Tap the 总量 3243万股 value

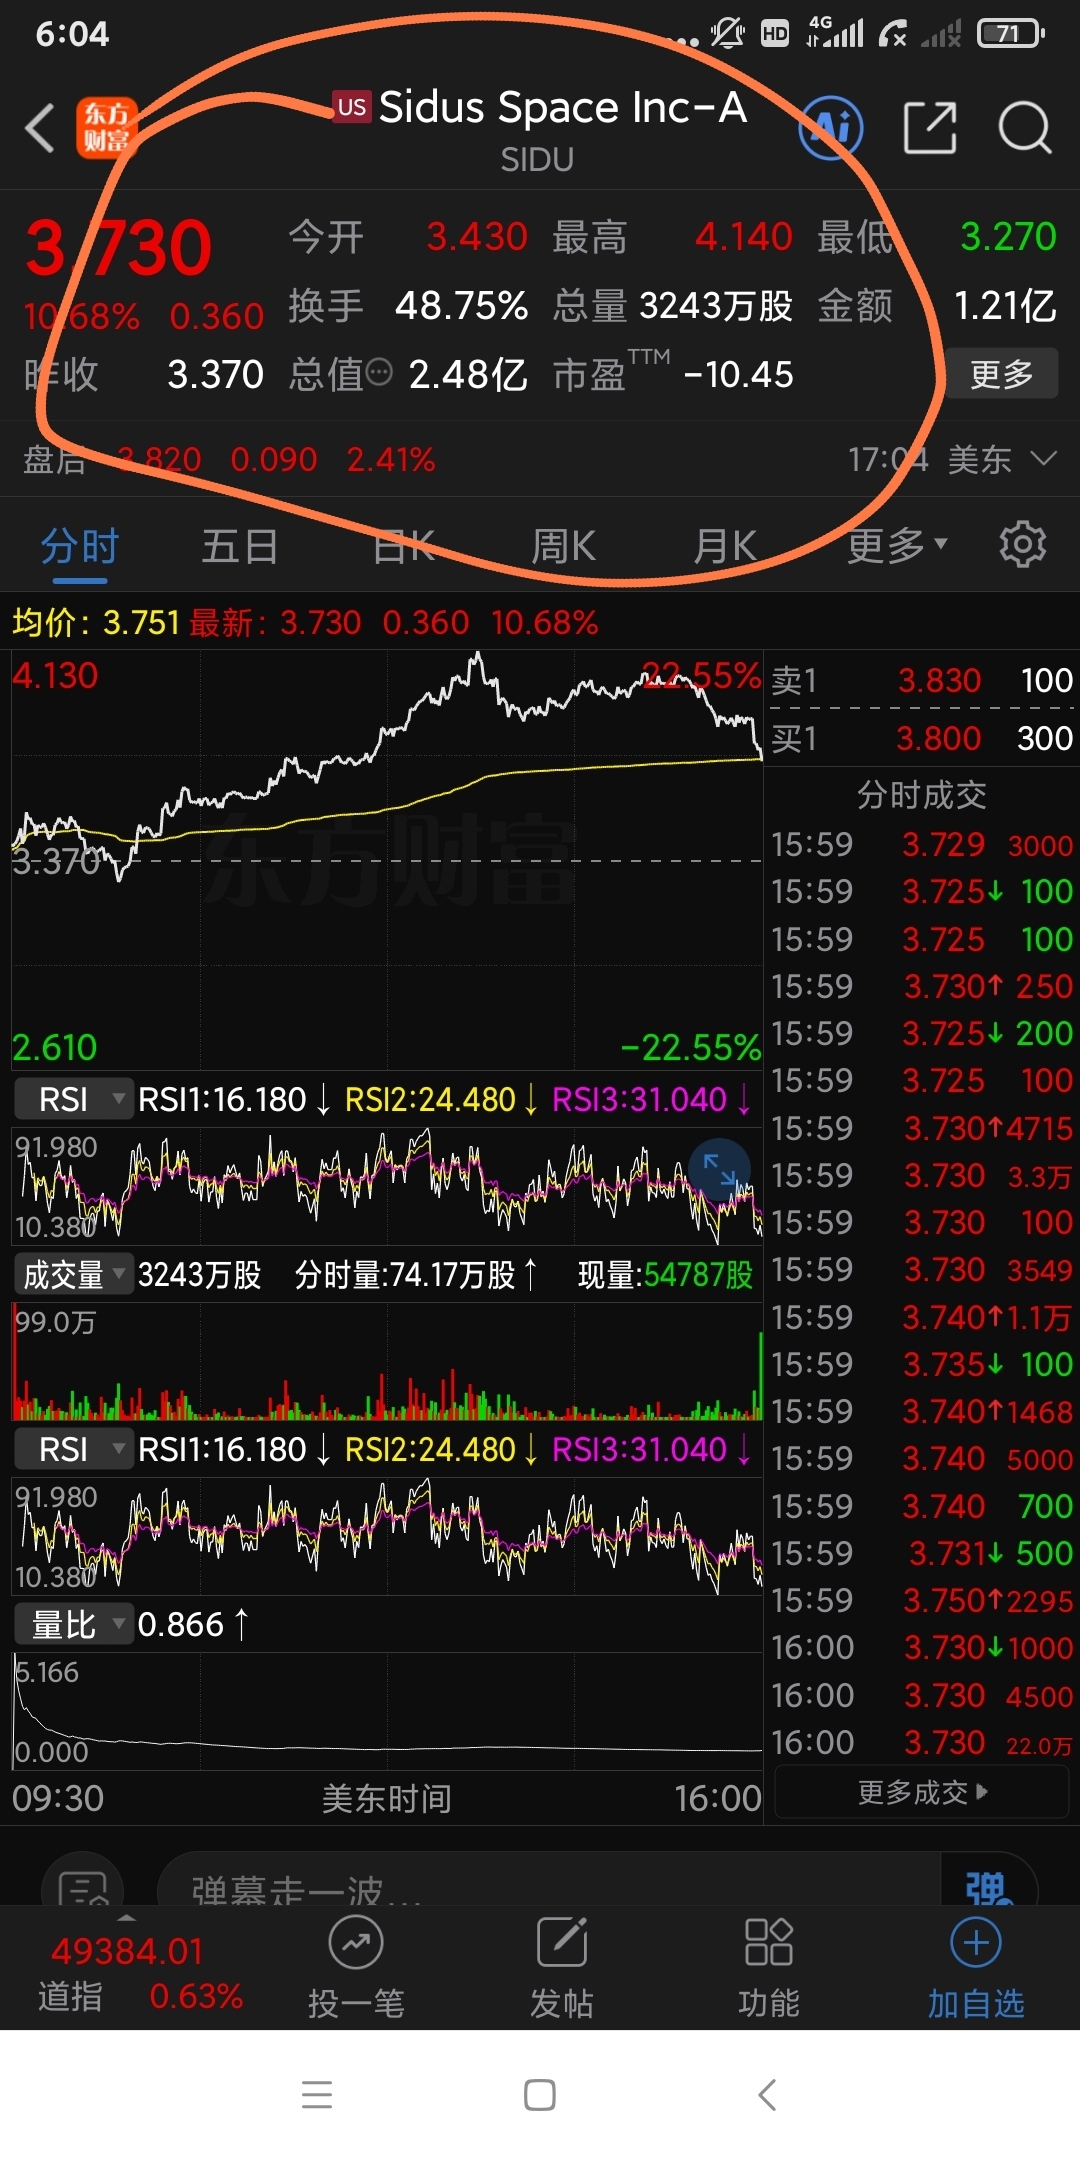tap(716, 306)
